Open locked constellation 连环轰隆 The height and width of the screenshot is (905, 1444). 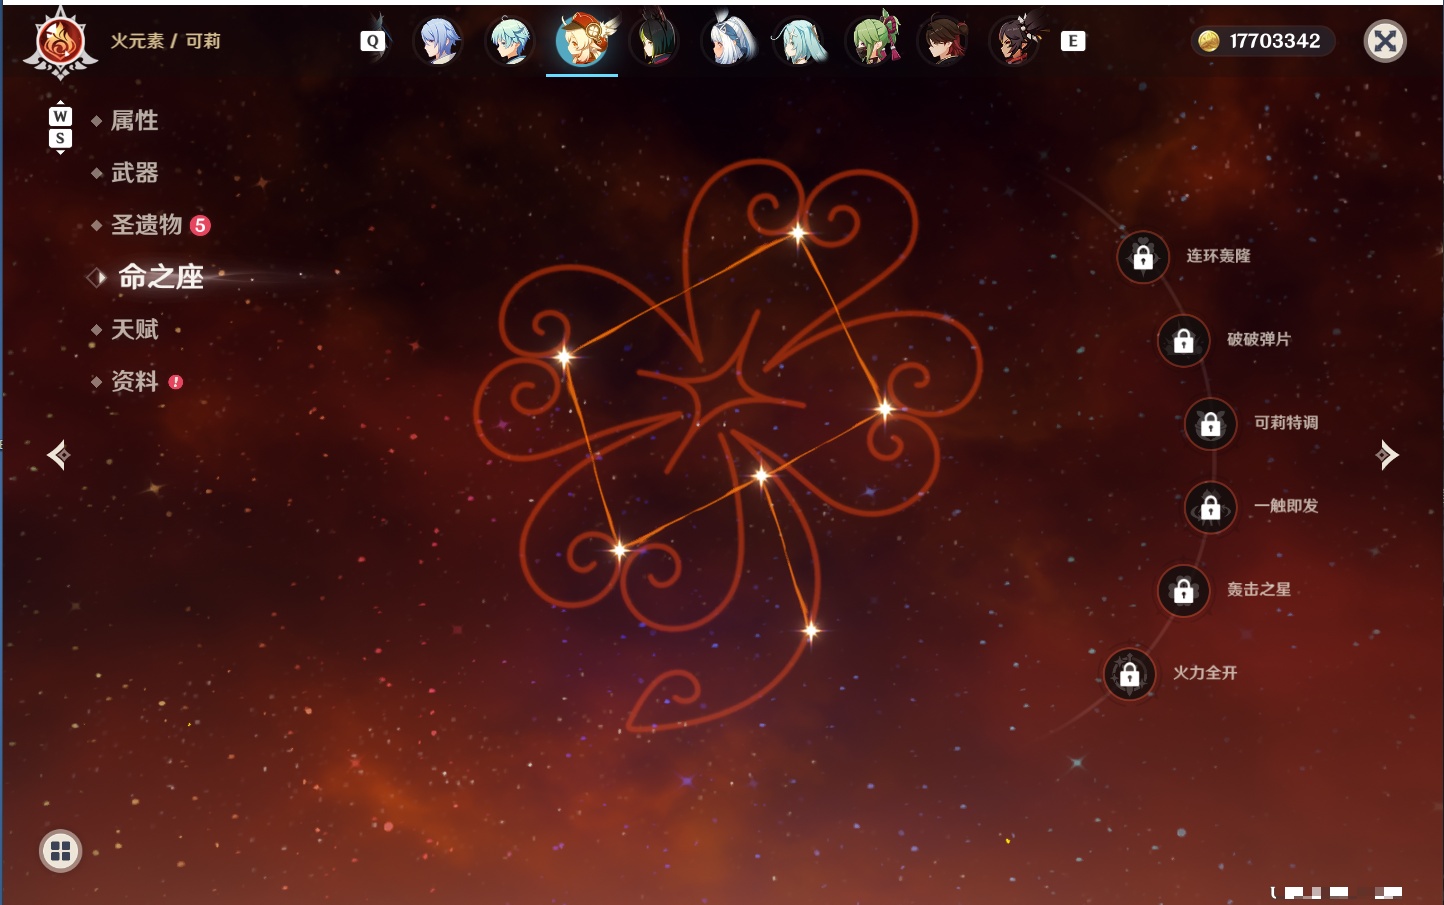(1143, 257)
